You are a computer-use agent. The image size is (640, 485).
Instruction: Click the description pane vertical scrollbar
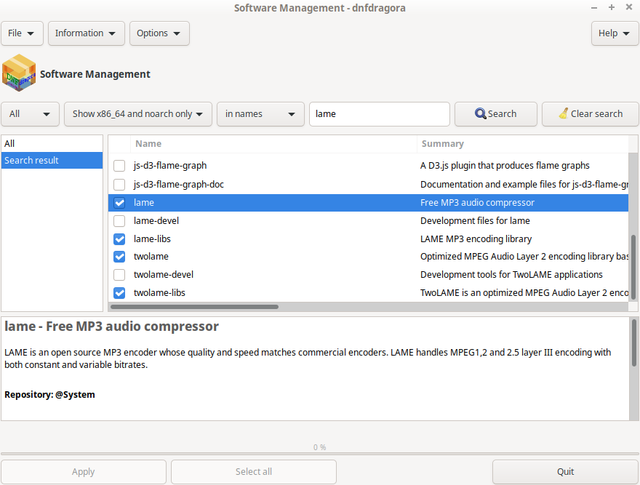pos(633,343)
